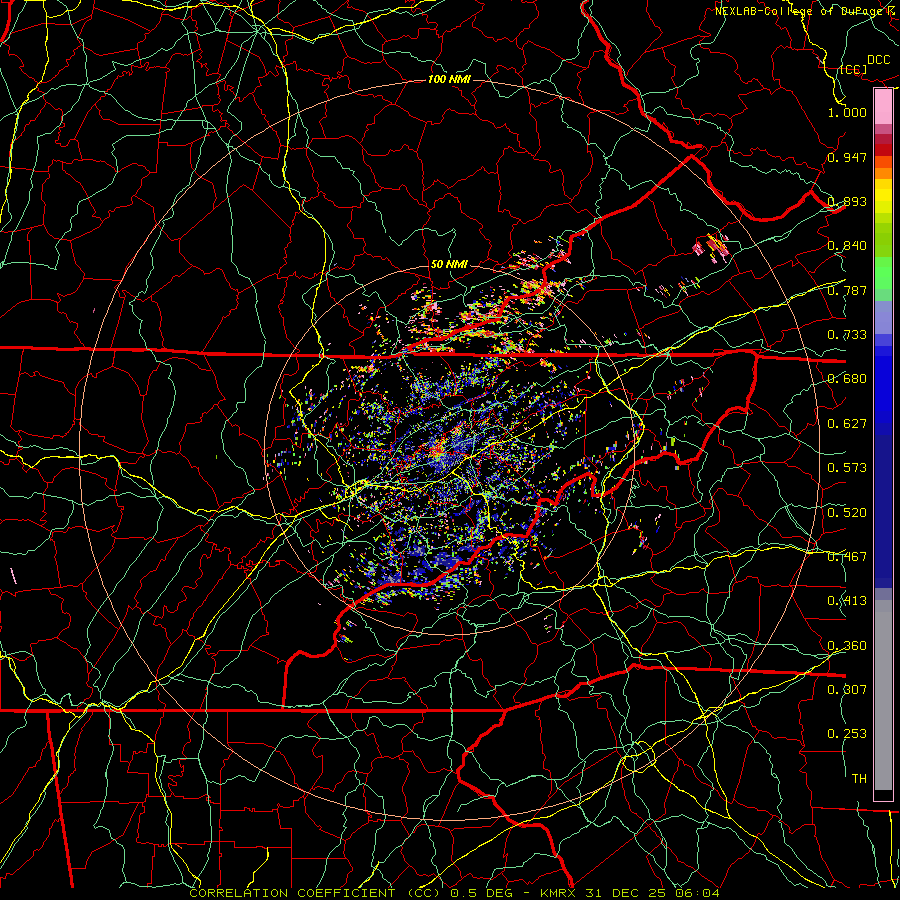Click the TH threshold label

[859, 779]
